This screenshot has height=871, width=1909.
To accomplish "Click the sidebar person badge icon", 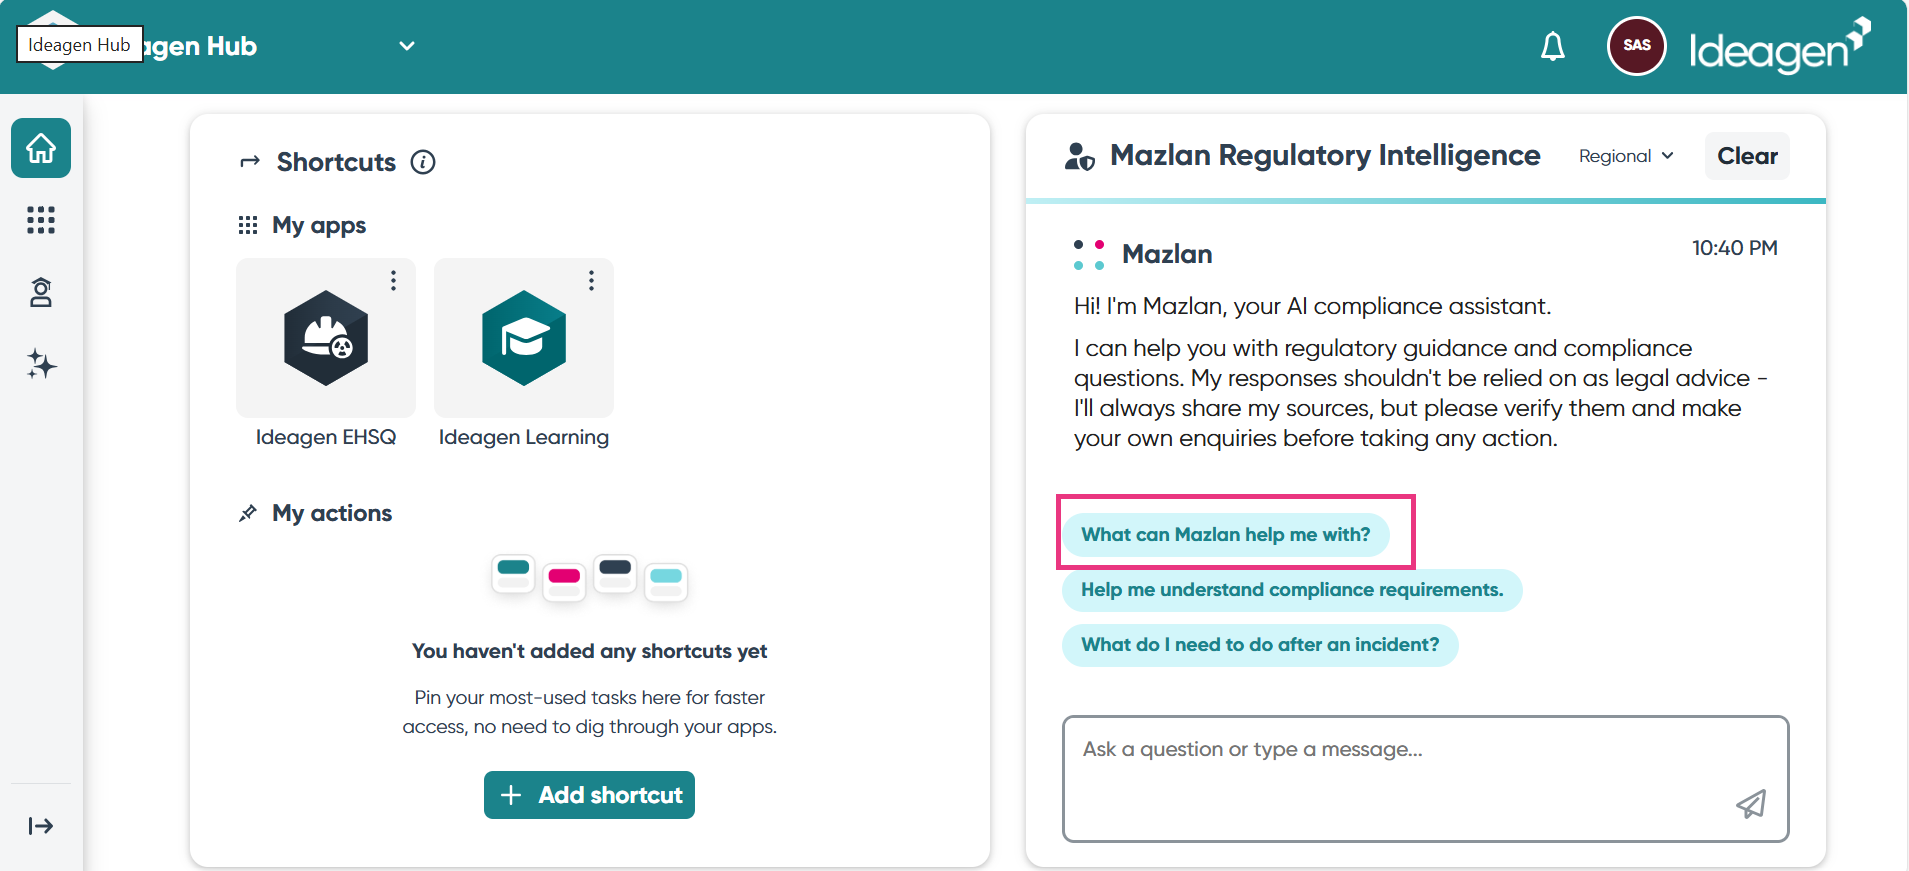I will 41,292.
